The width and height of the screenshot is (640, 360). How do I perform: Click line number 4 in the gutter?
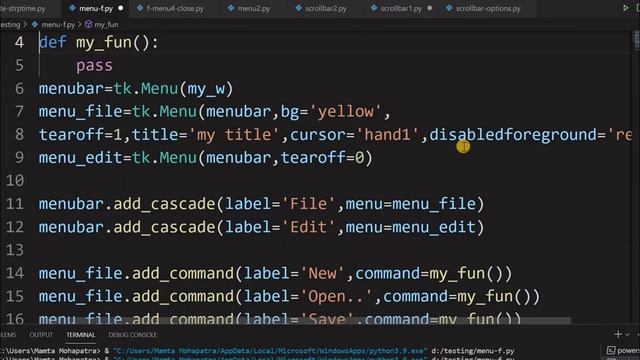point(19,42)
